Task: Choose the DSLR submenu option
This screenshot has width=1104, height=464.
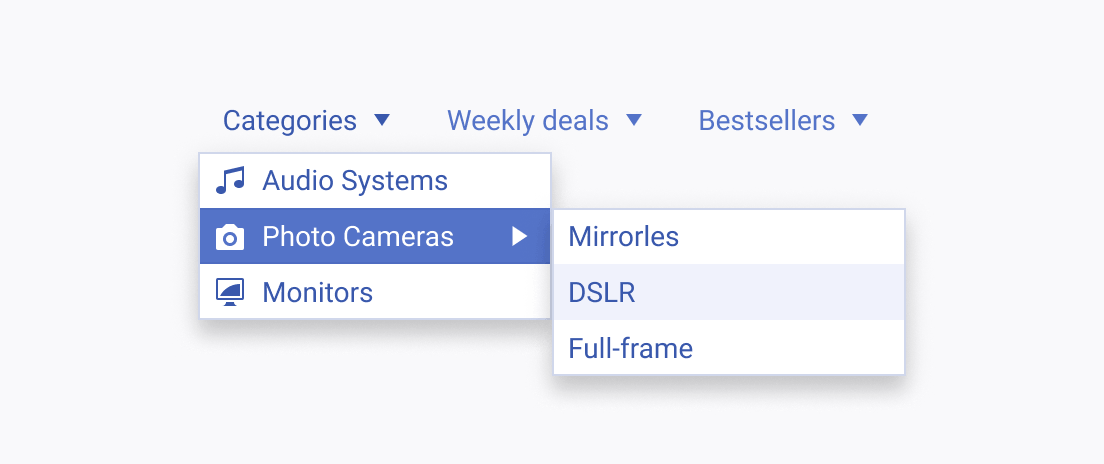Action: (601, 292)
